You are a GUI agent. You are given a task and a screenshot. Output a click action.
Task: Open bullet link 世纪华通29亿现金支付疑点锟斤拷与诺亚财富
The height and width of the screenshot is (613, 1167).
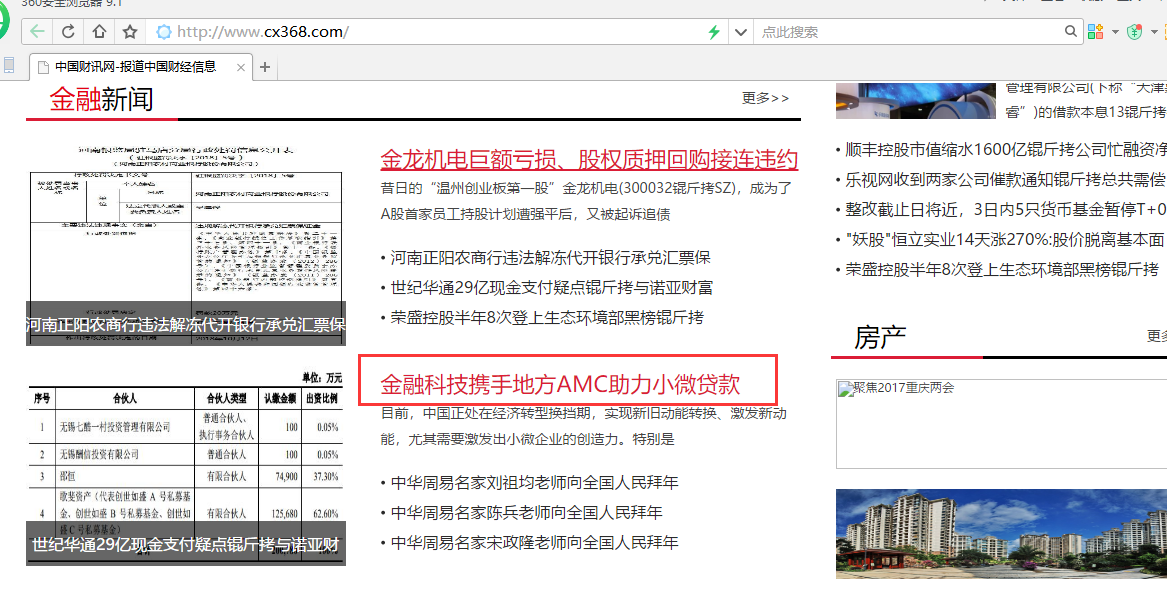click(551, 287)
